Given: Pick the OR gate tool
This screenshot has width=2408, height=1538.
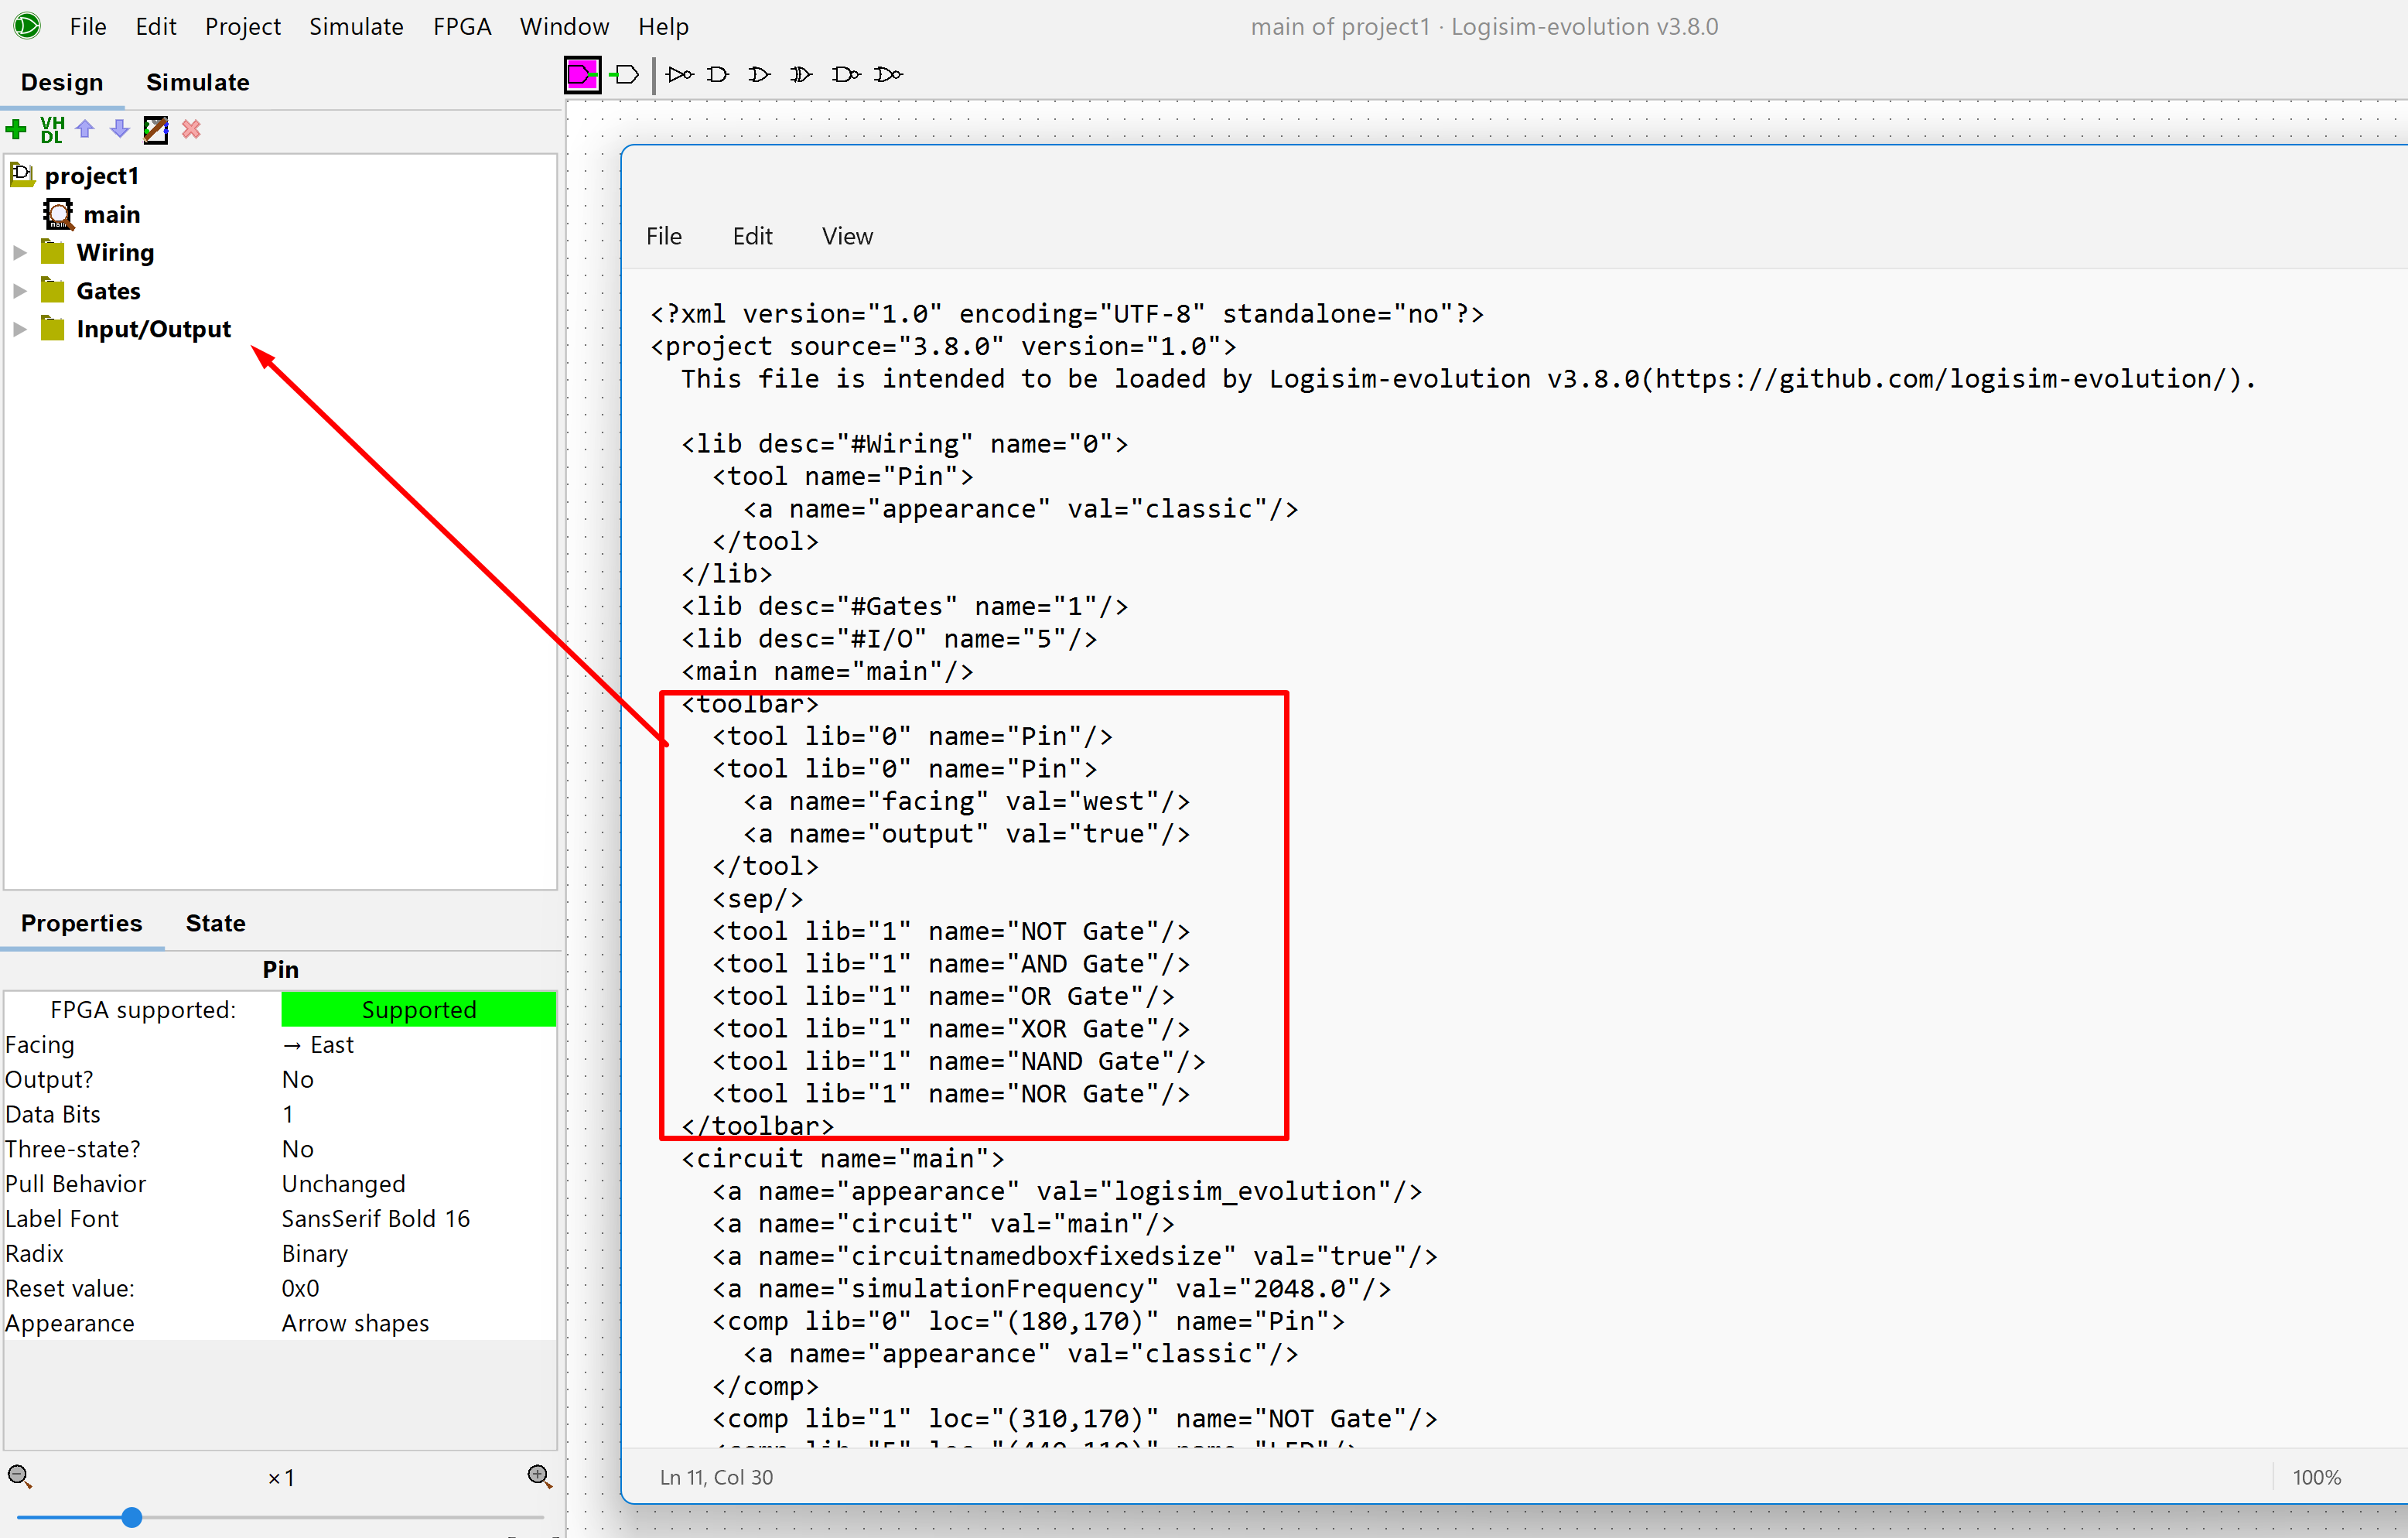Looking at the screenshot, I should [760, 74].
